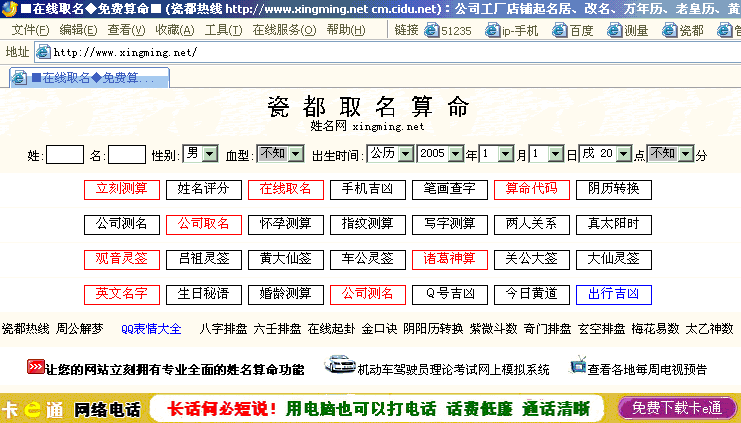Open the 奇门排盘 link

coord(547,329)
